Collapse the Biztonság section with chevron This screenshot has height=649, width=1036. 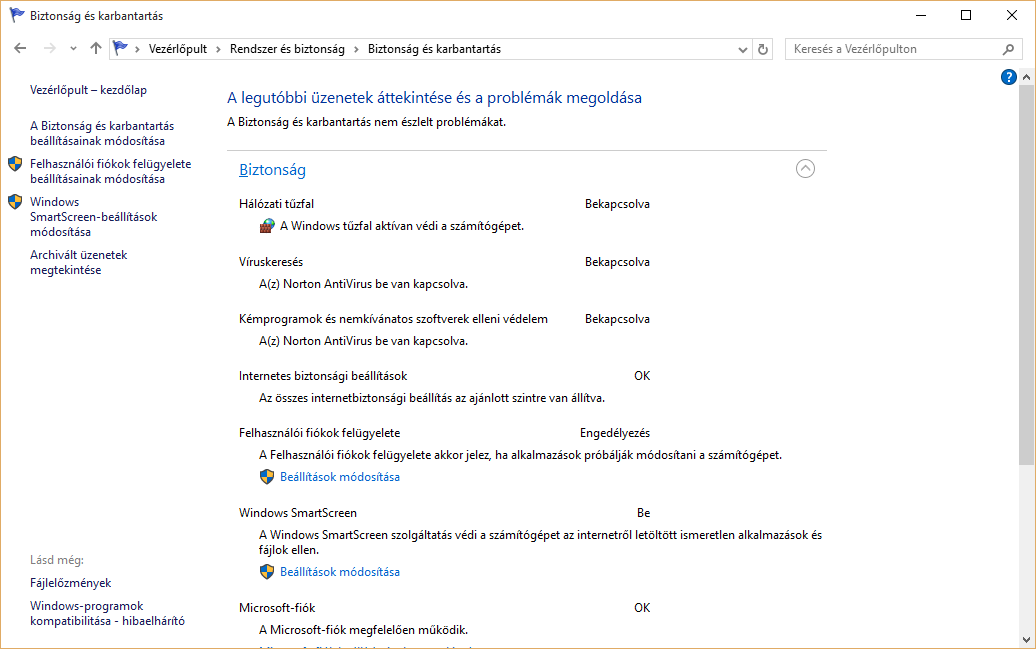coord(805,169)
